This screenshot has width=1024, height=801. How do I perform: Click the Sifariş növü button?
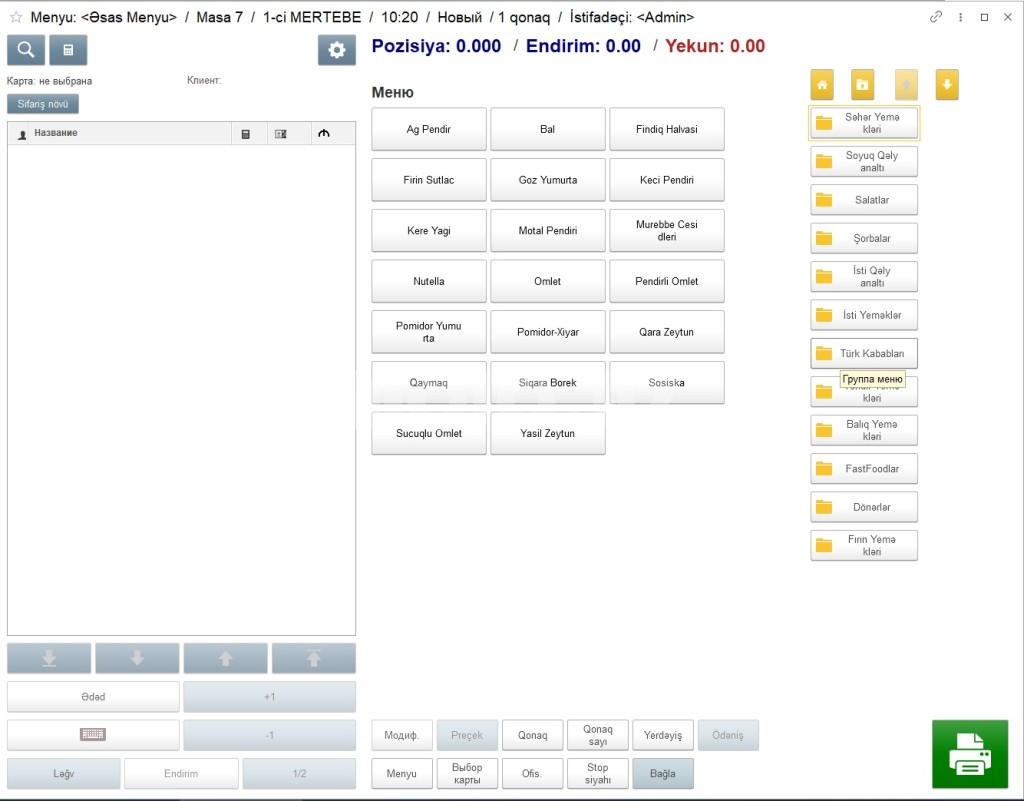pos(43,104)
